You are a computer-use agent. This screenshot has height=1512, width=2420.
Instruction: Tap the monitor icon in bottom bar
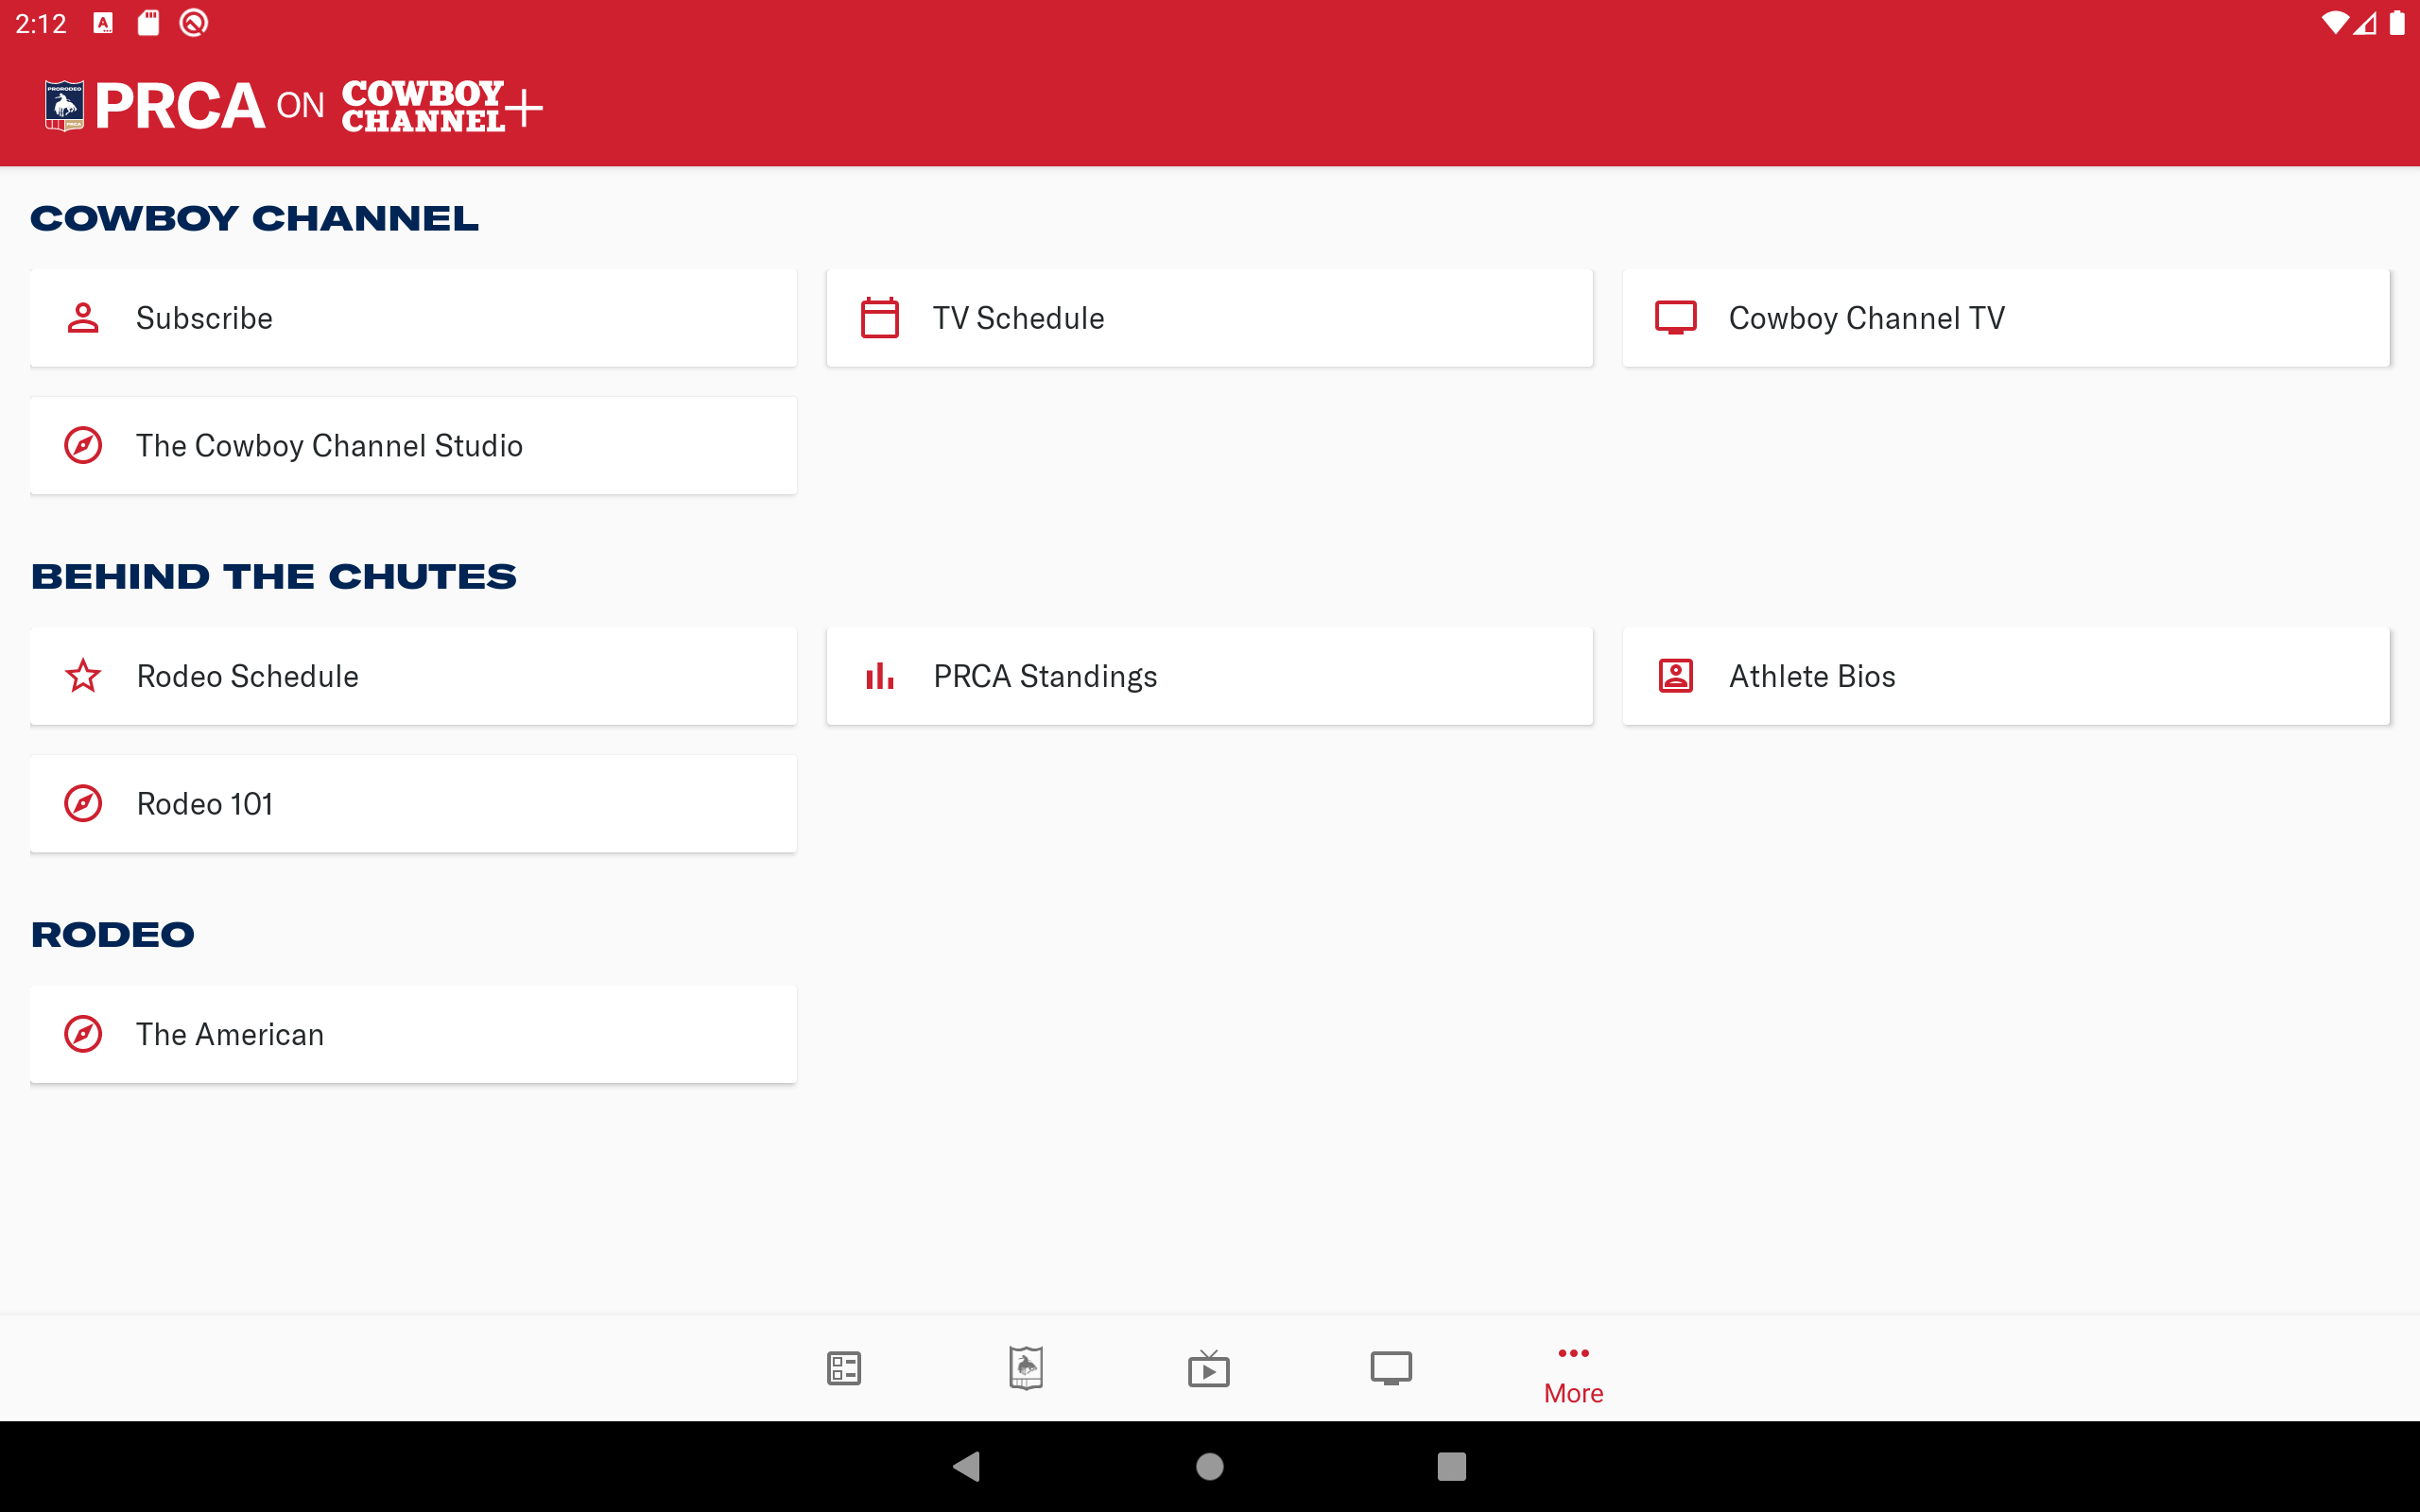click(1391, 1367)
